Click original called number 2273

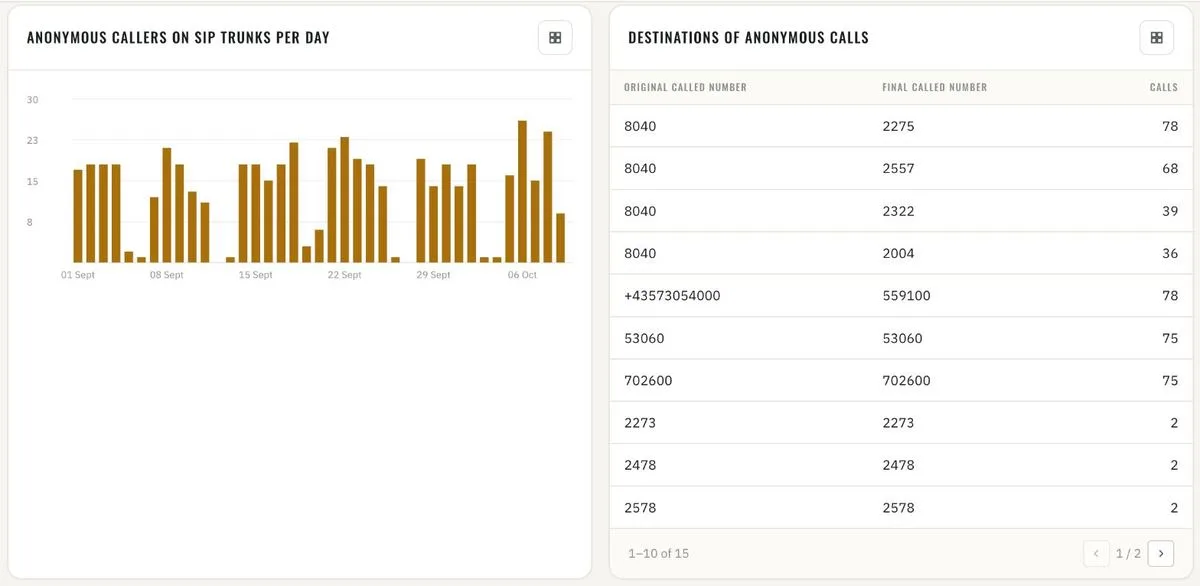(640, 423)
